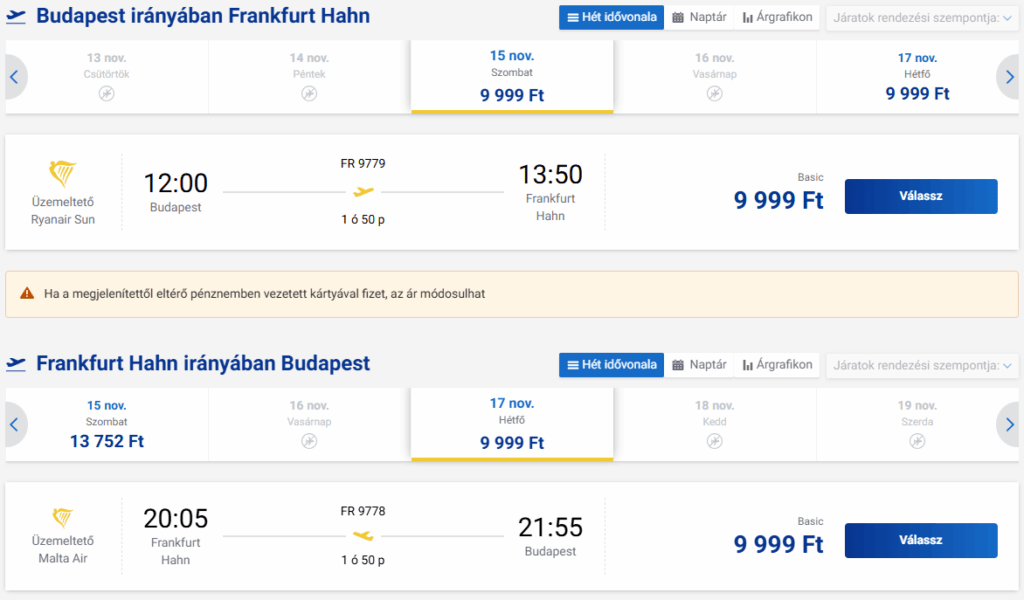The image size is (1024, 600).
Task: Select outbound date 17 nov. Hétfő
Action: tap(917, 77)
